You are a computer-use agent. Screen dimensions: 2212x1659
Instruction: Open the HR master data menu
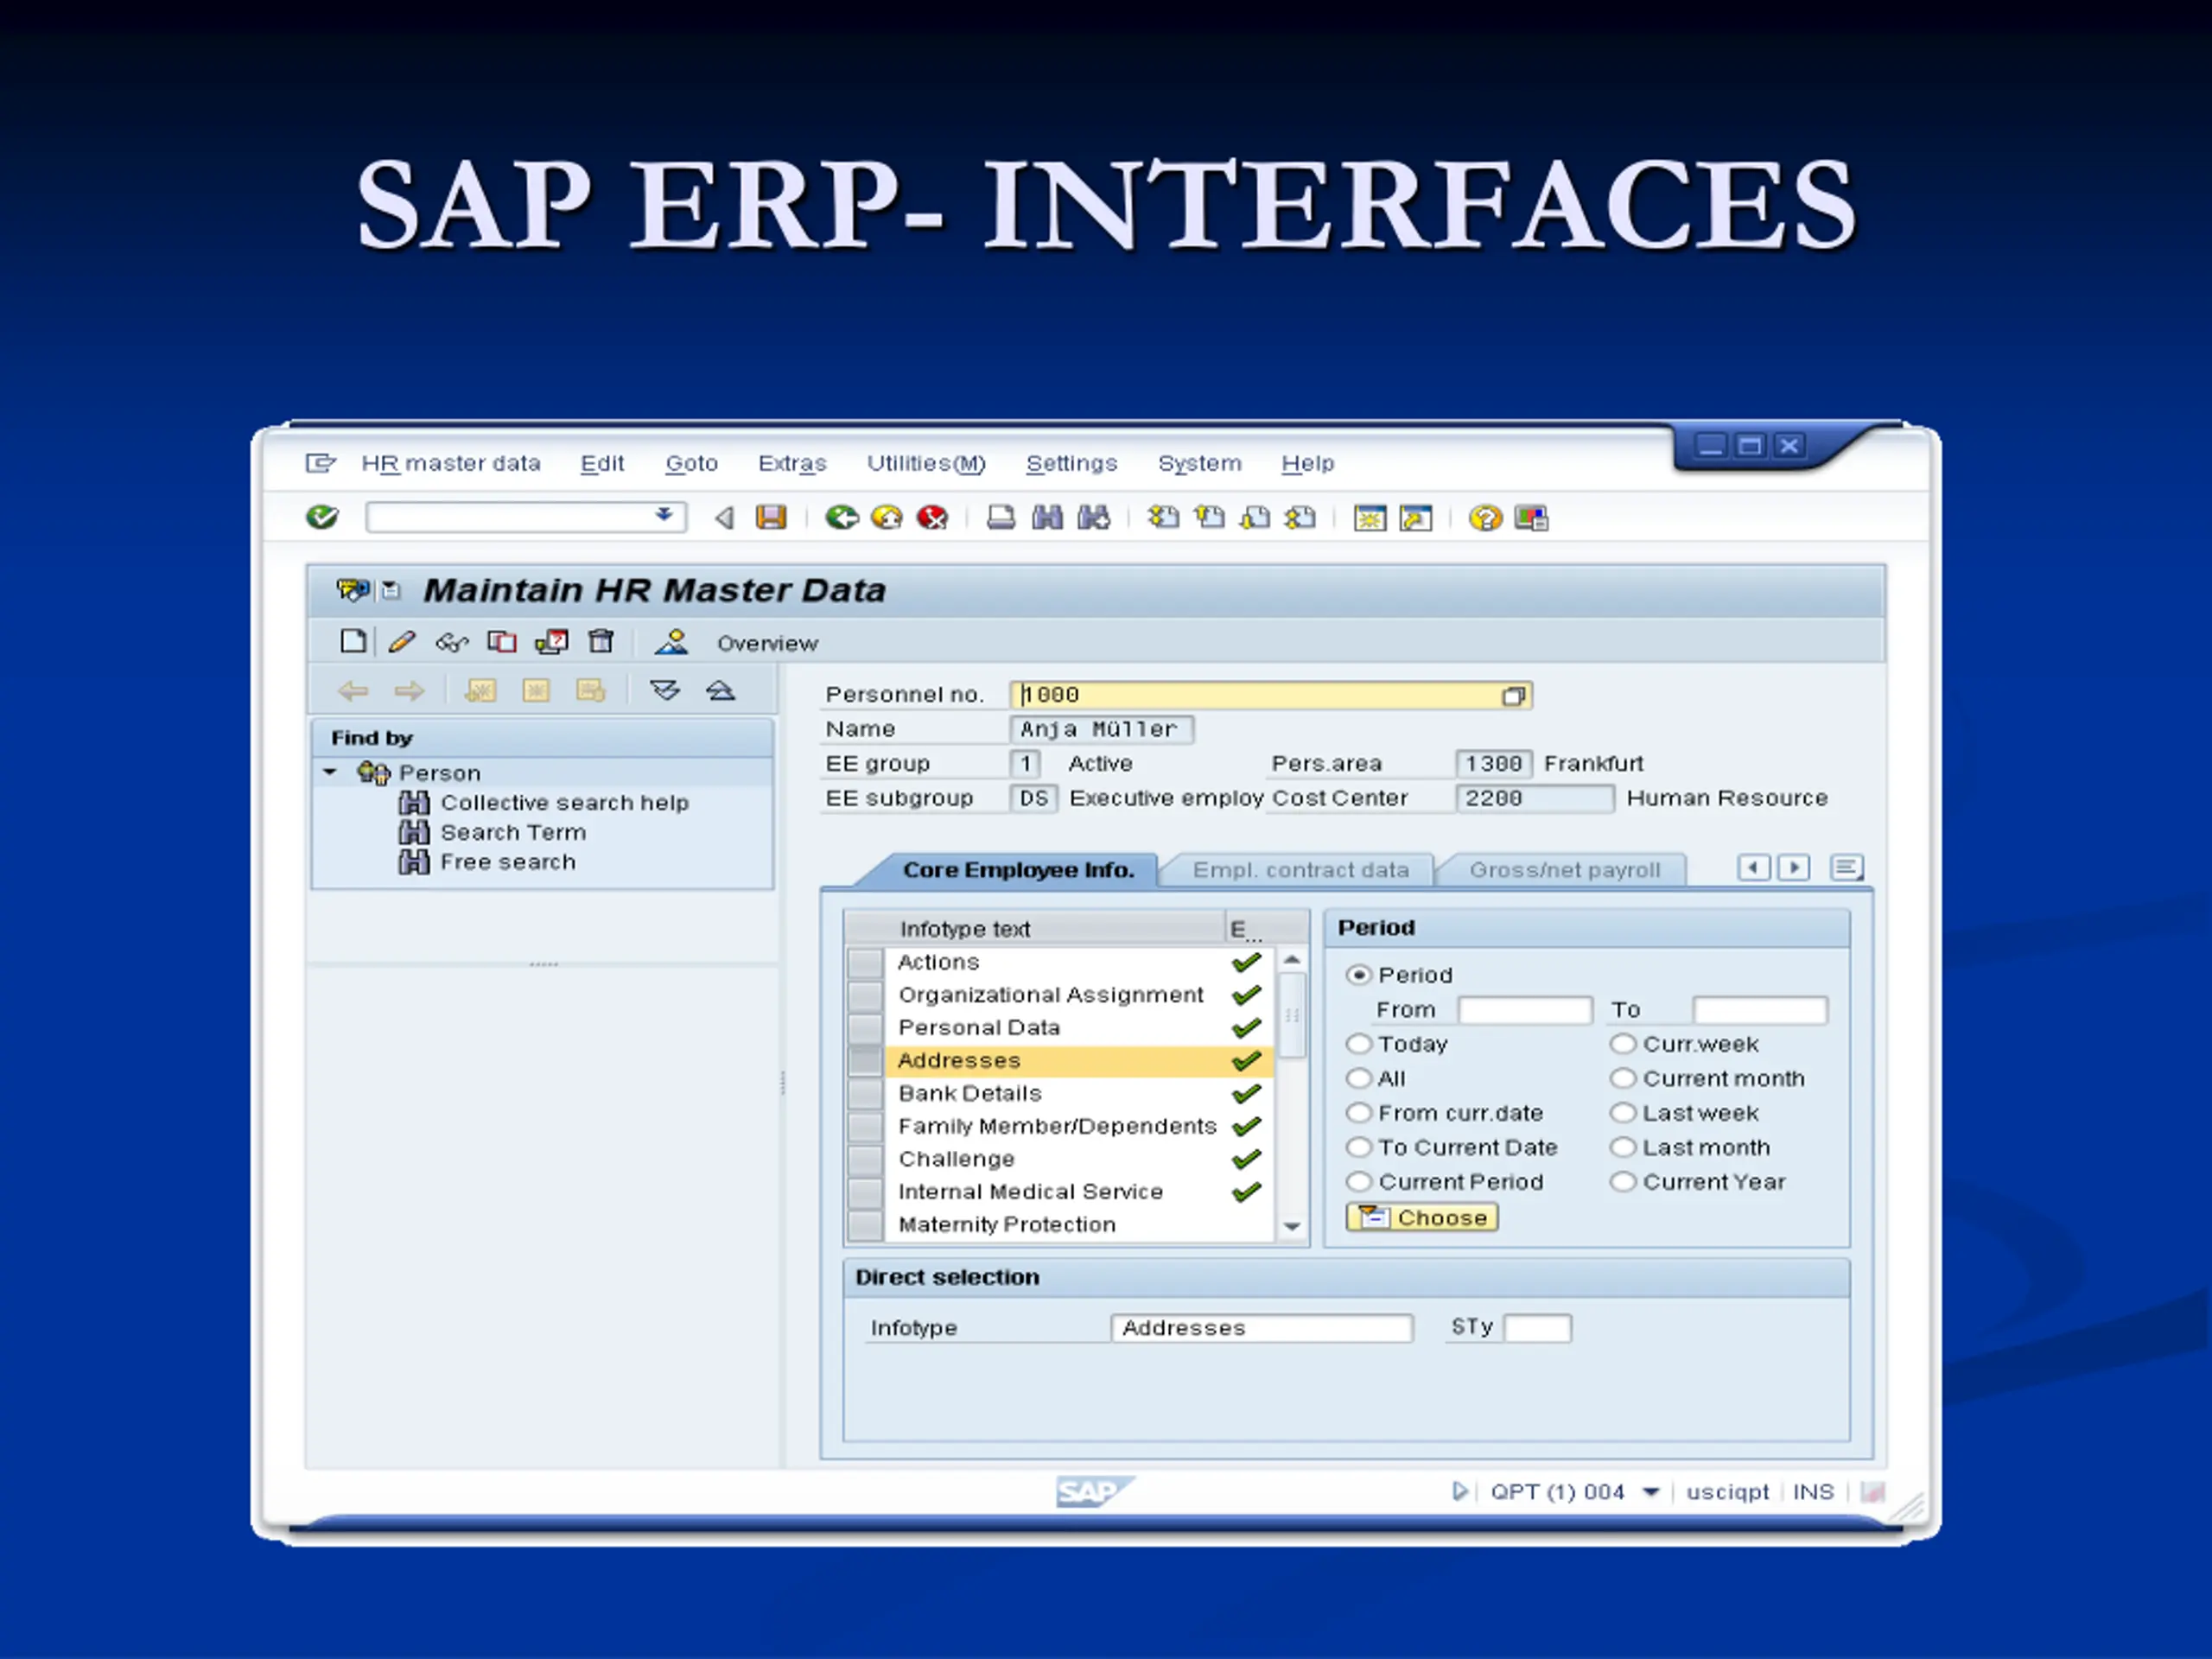coord(451,464)
